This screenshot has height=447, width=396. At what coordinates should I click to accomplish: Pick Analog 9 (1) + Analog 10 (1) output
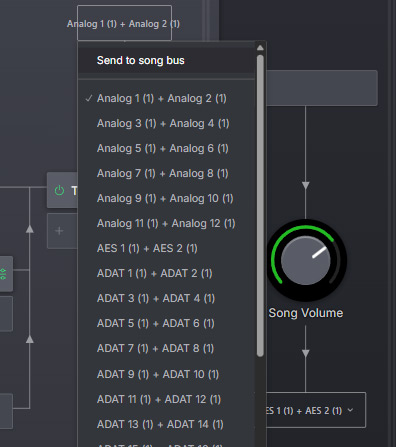pos(166,198)
